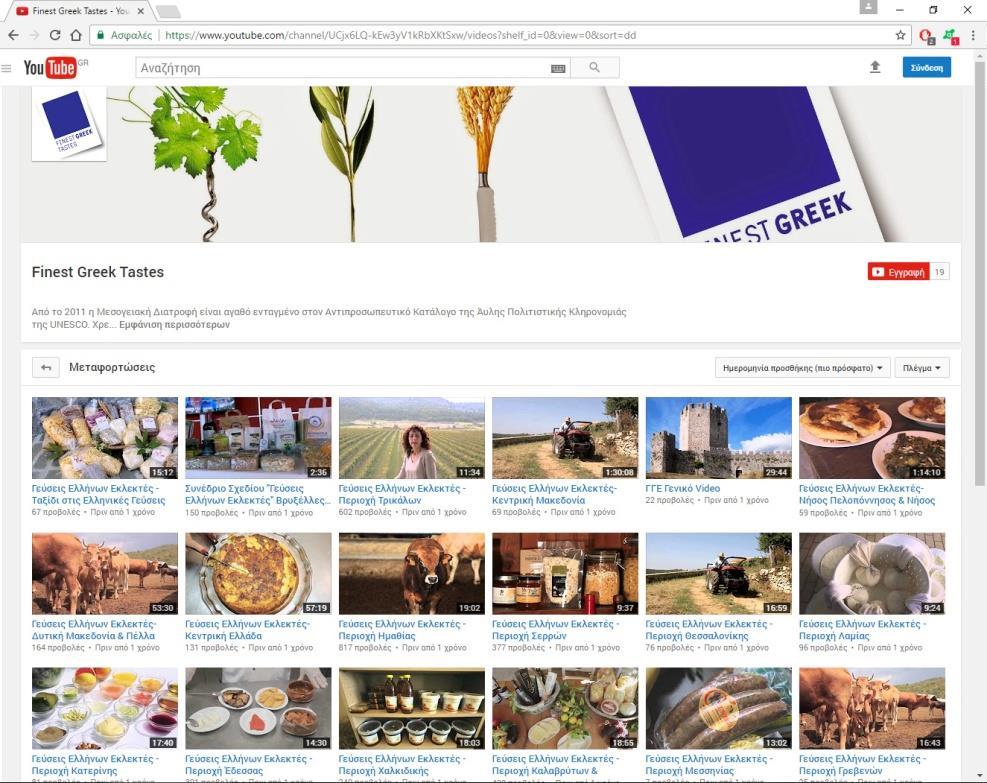
Task: Open video link Συνέδριο Σχεδίου Βρυξέλλες
Action: 257,494
